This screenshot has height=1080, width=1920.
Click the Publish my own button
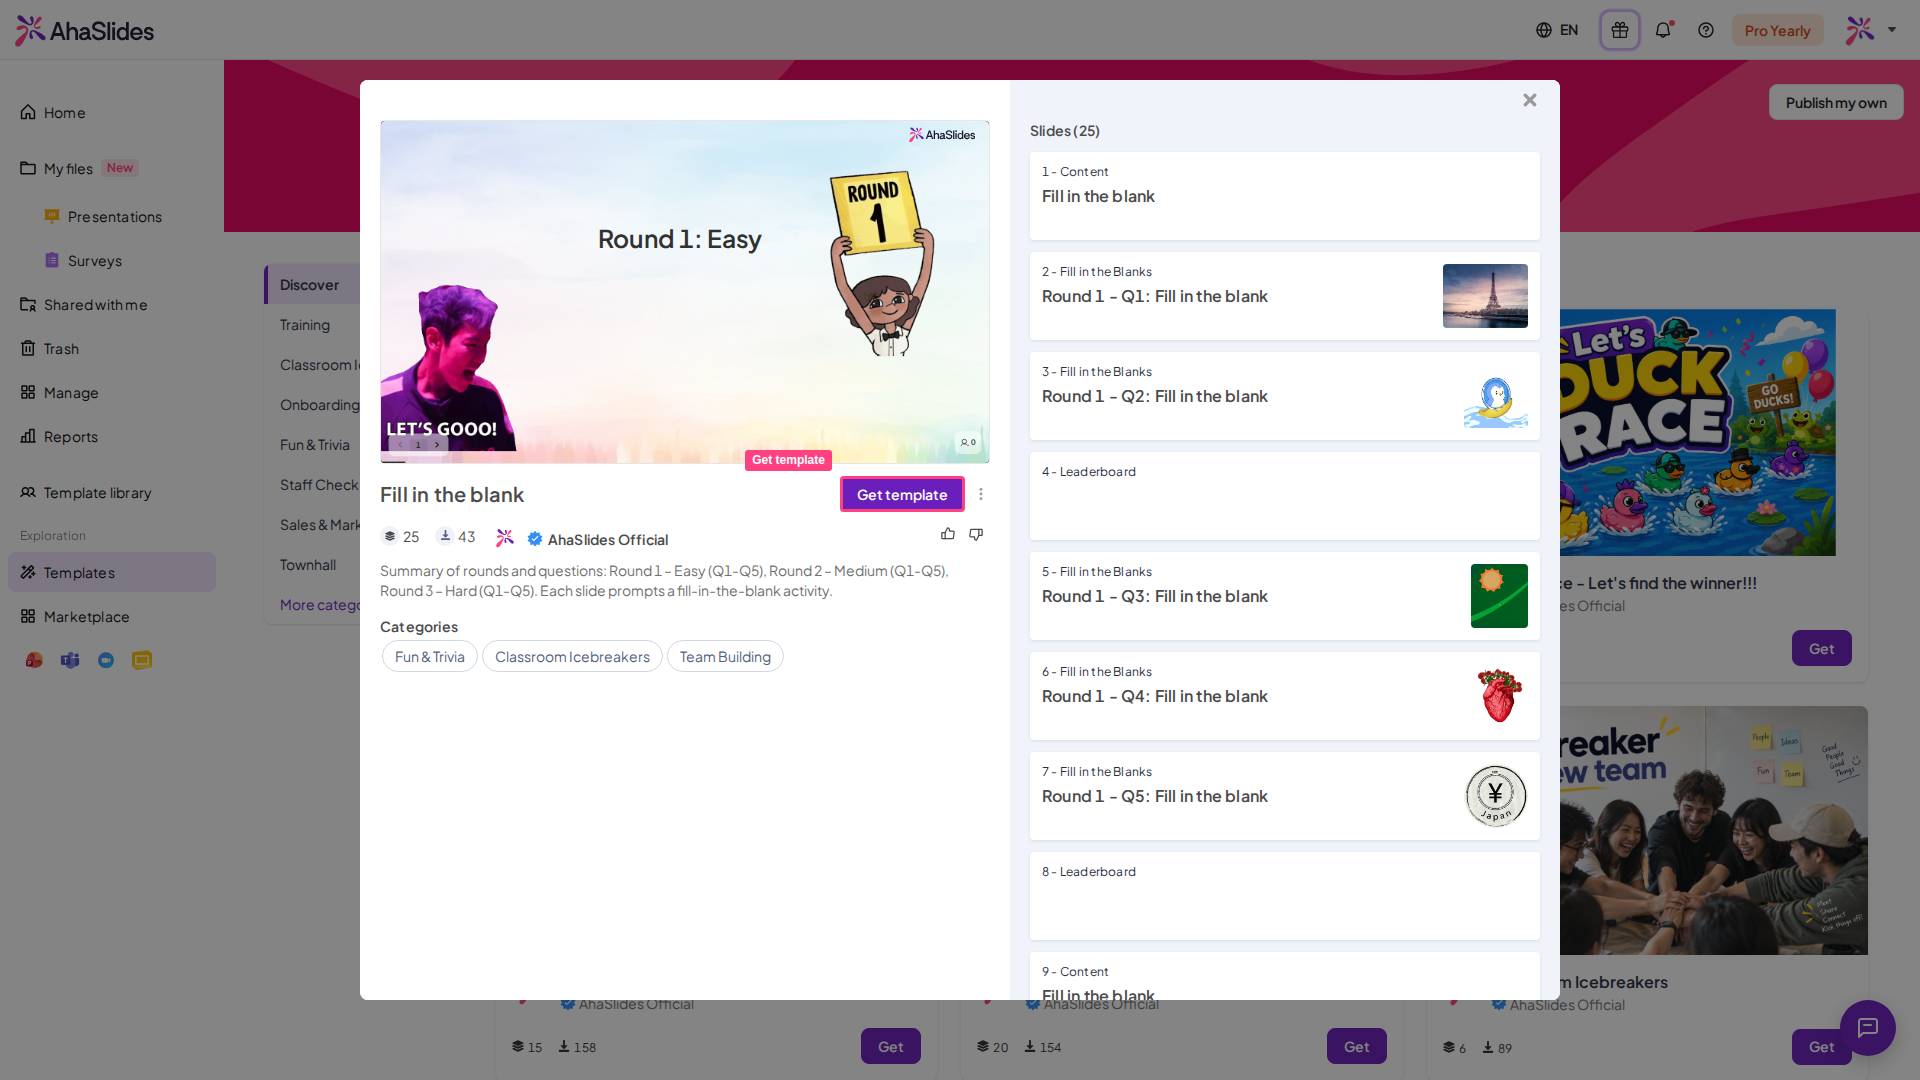(x=1836, y=102)
